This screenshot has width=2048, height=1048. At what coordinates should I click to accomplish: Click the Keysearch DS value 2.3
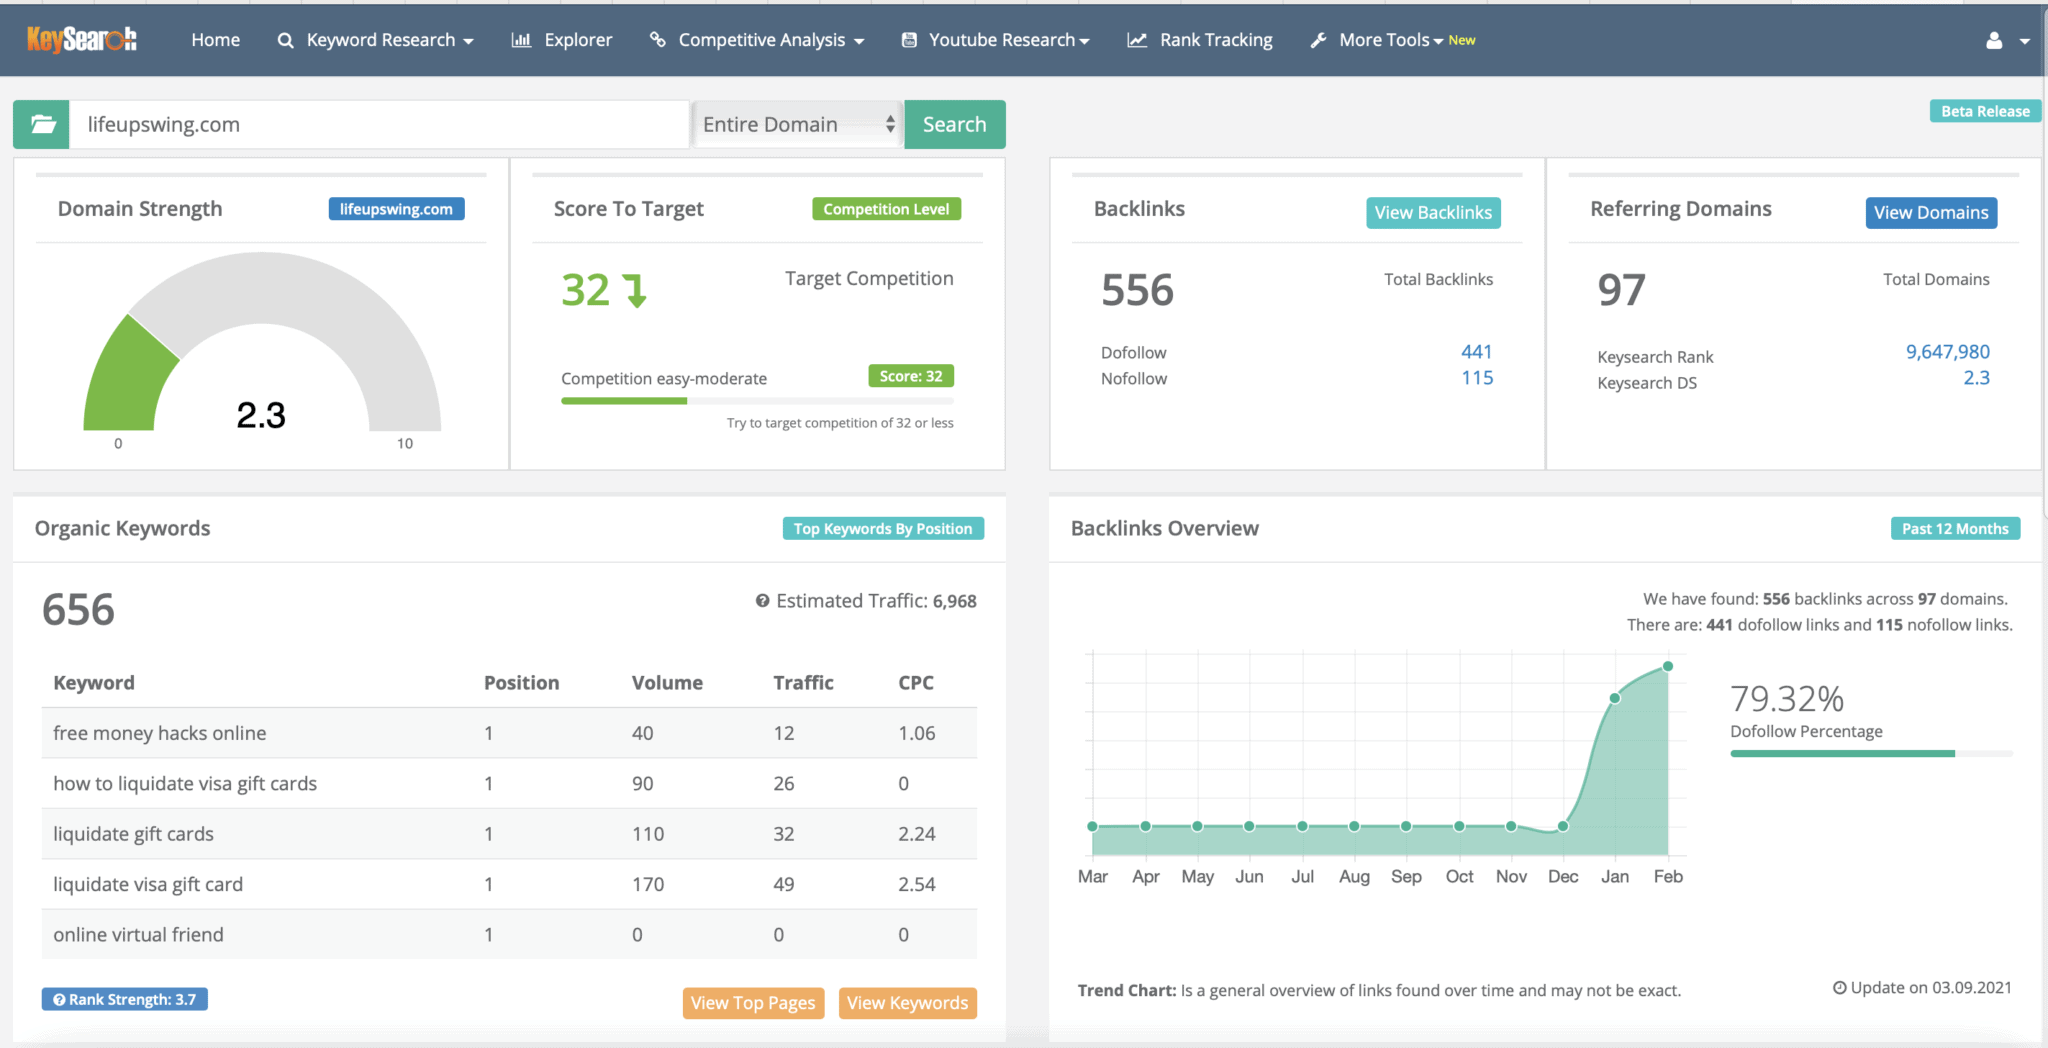(x=1976, y=378)
